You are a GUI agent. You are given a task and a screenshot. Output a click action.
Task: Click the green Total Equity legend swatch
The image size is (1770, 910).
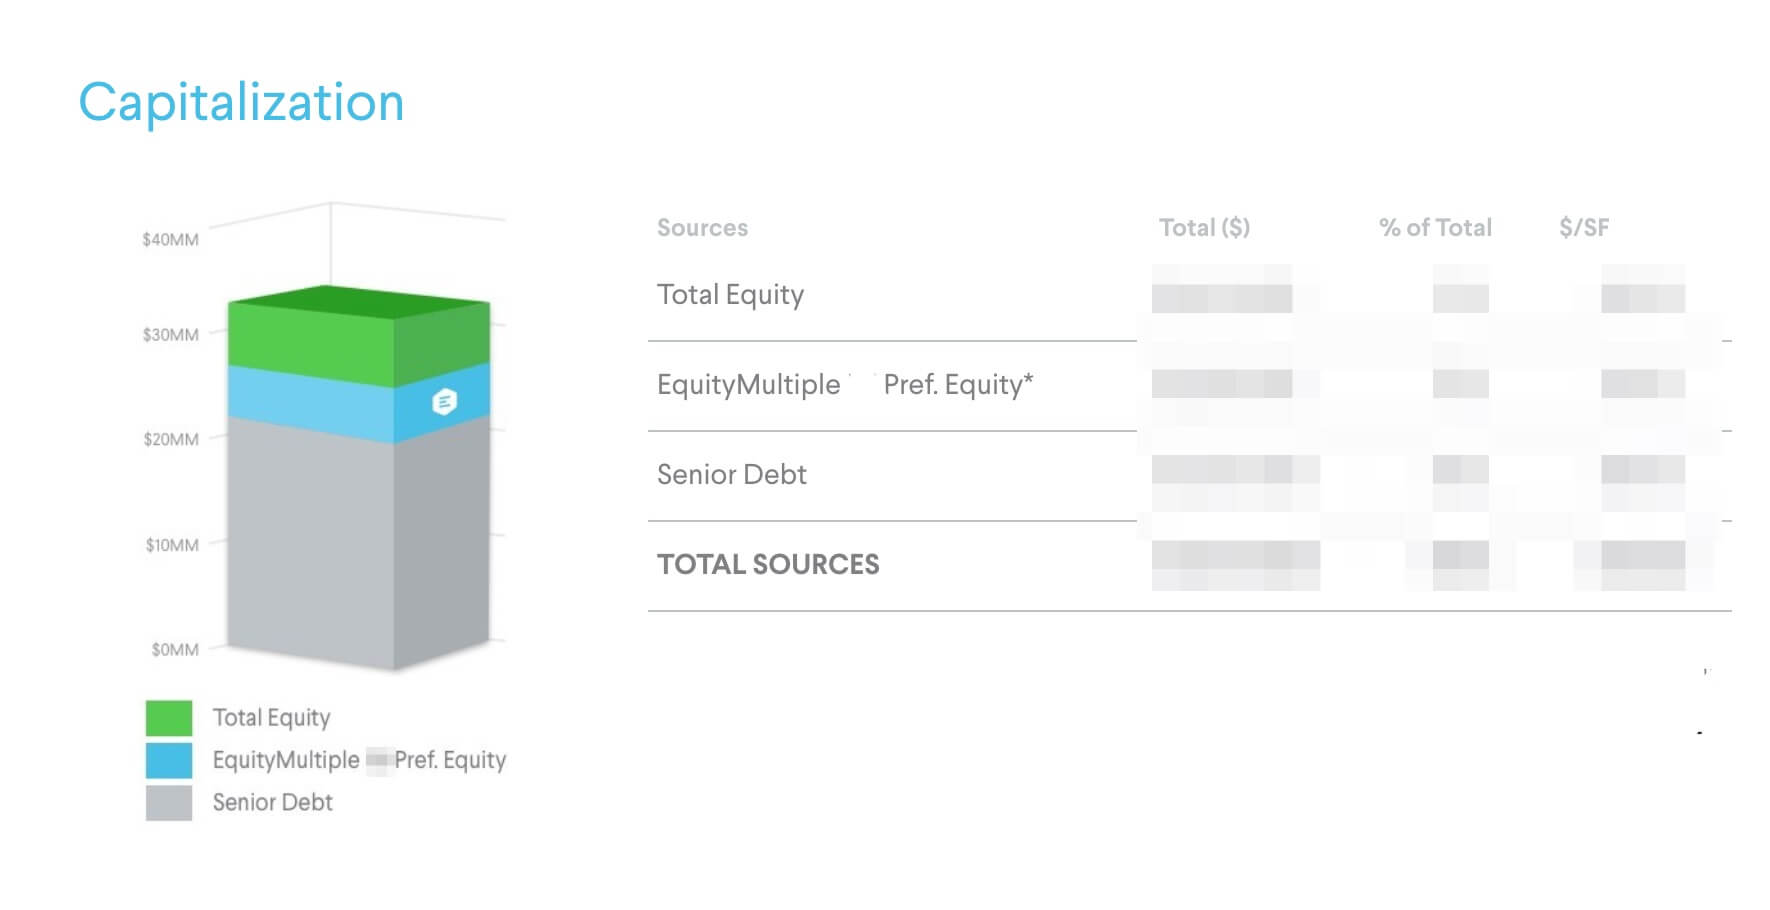point(168,718)
